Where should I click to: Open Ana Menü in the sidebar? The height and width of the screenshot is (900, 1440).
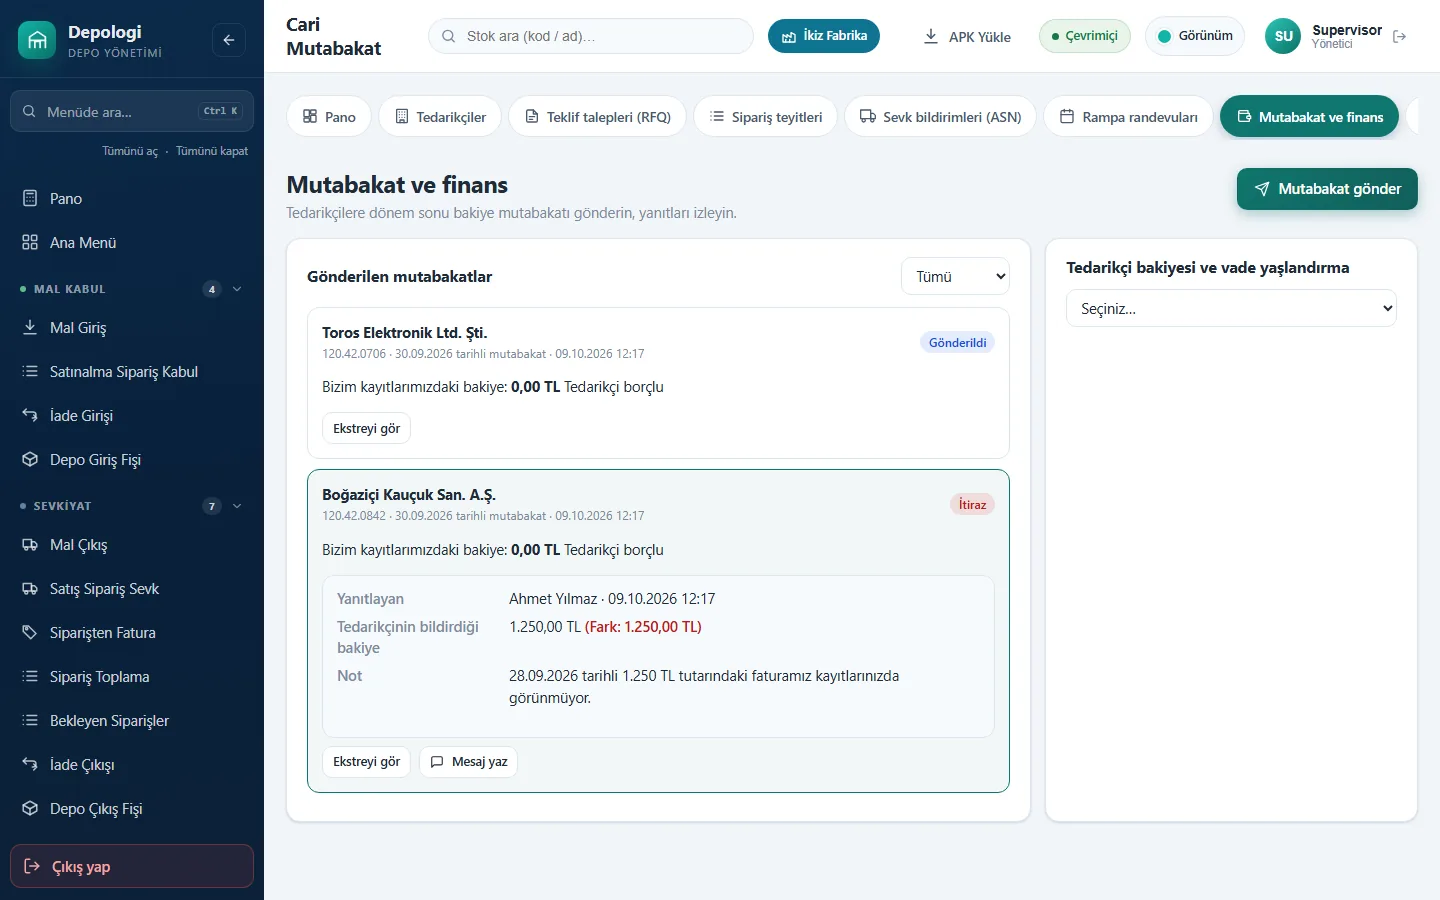132,243
